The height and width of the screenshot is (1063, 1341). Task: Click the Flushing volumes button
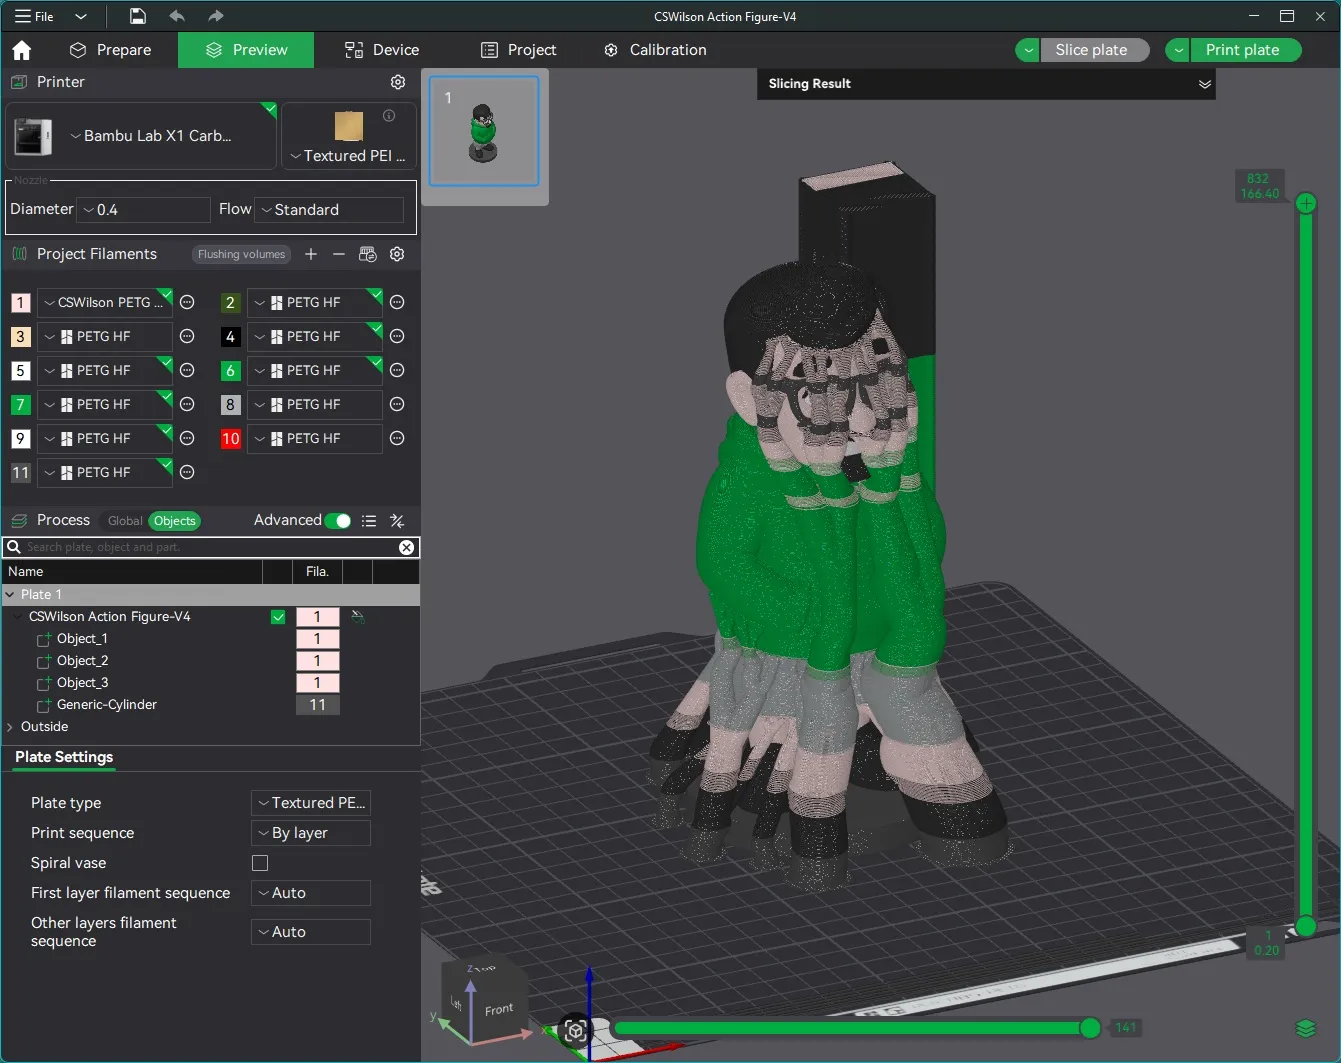coord(240,254)
